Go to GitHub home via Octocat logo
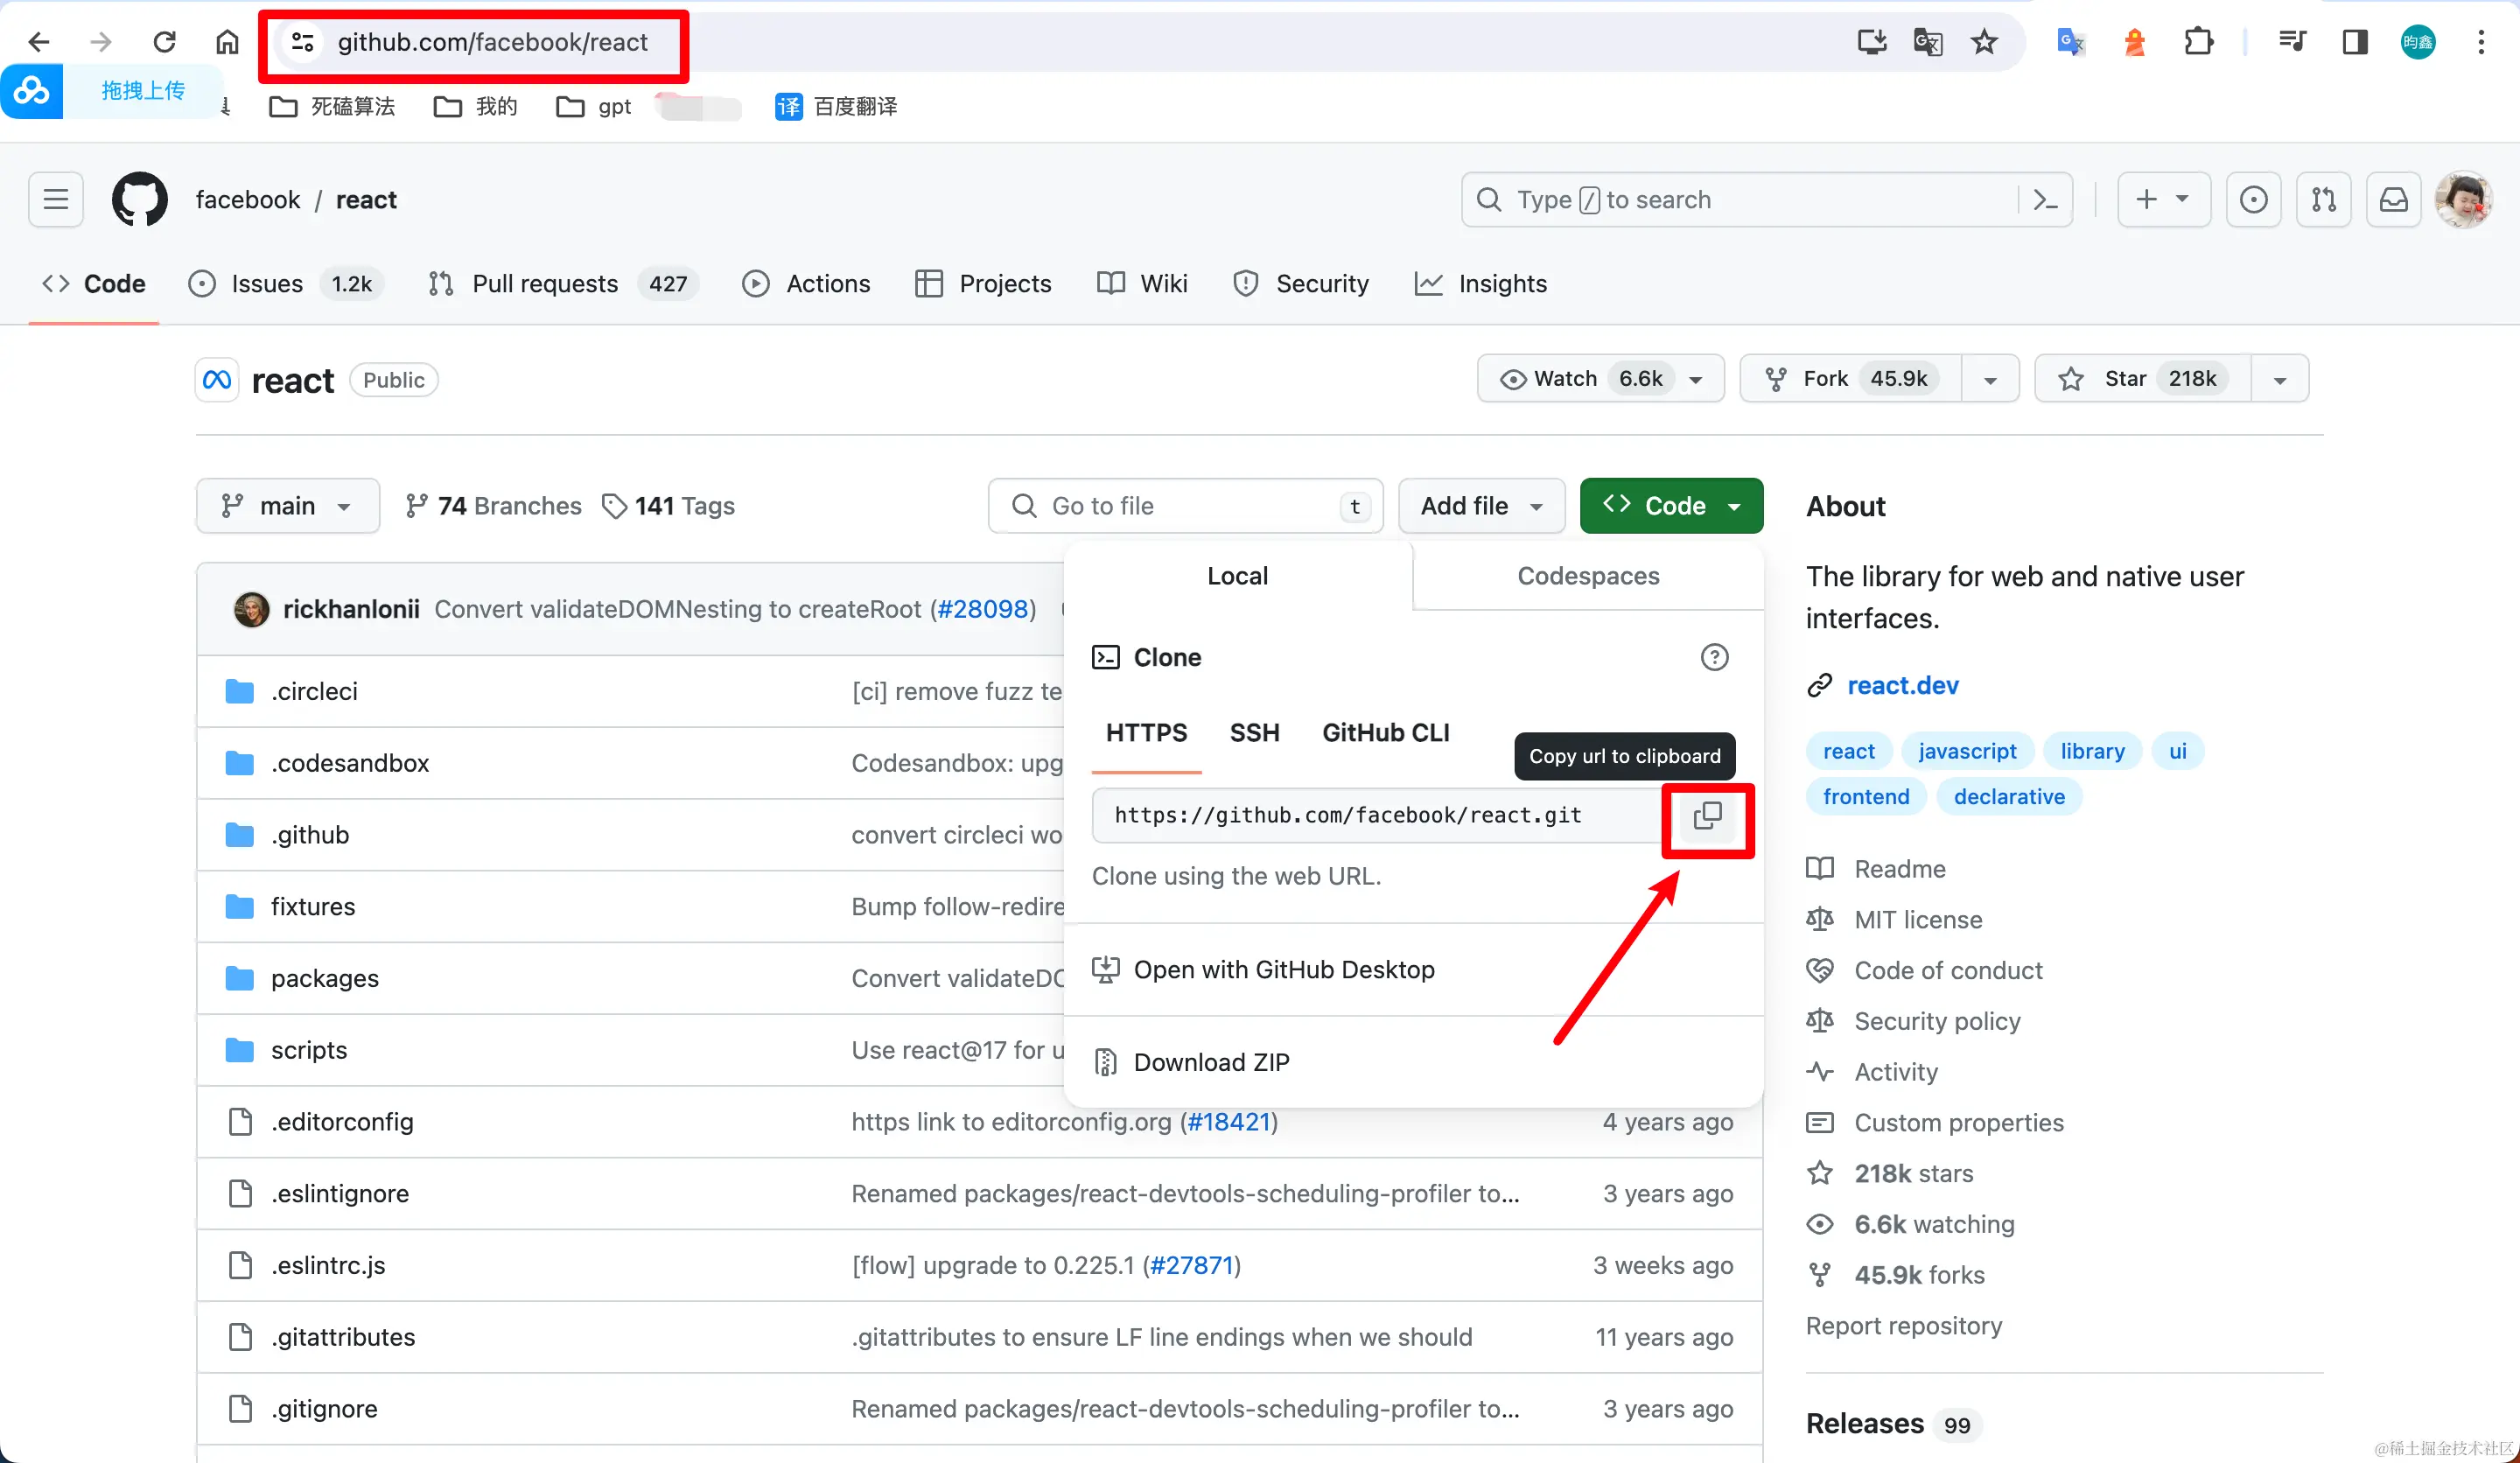This screenshot has height=1463, width=2520. coord(139,199)
